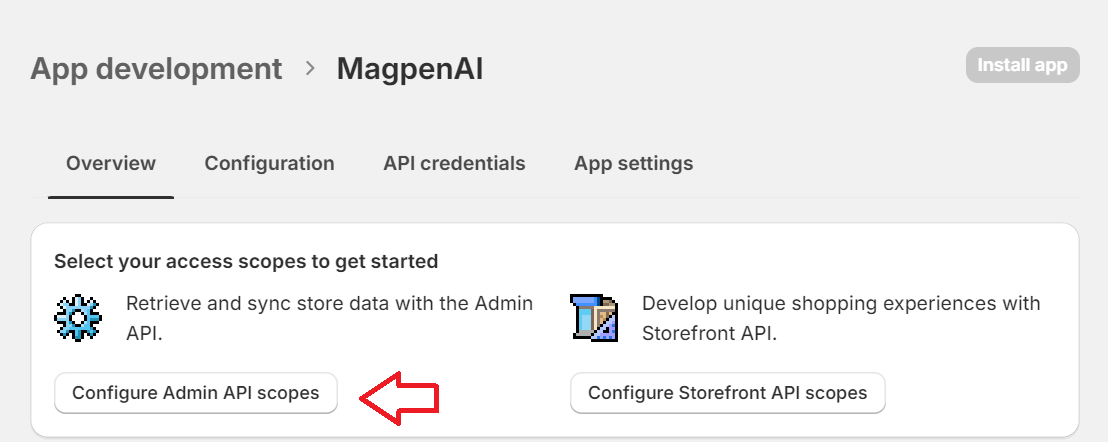The height and width of the screenshot is (442, 1108).
Task: Click the 'Select your access scopes' heading
Action: (x=246, y=261)
